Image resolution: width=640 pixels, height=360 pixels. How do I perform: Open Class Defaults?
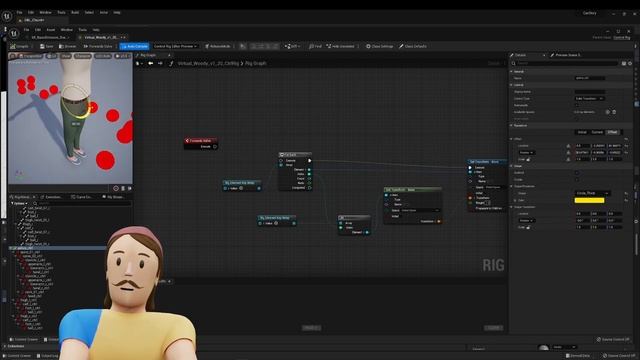tap(413, 47)
